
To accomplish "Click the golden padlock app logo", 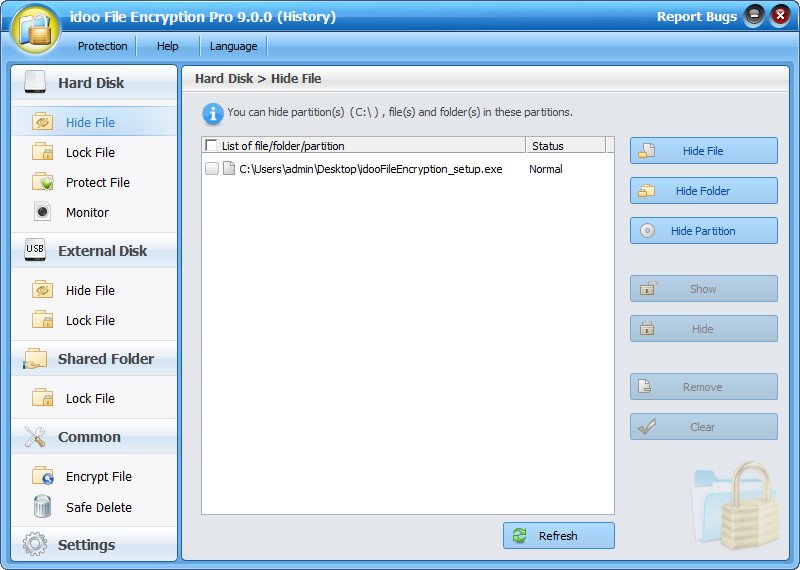I will pos(36,30).
